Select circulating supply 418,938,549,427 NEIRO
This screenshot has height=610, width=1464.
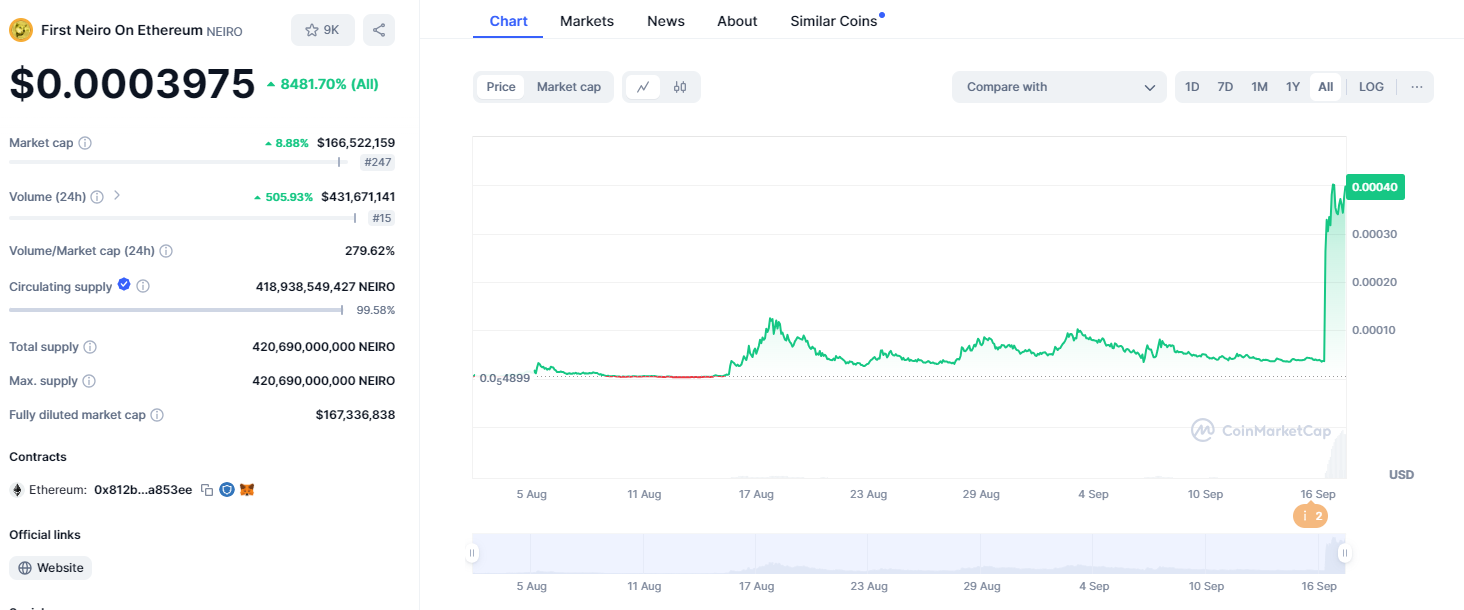[x=325, y=287]
